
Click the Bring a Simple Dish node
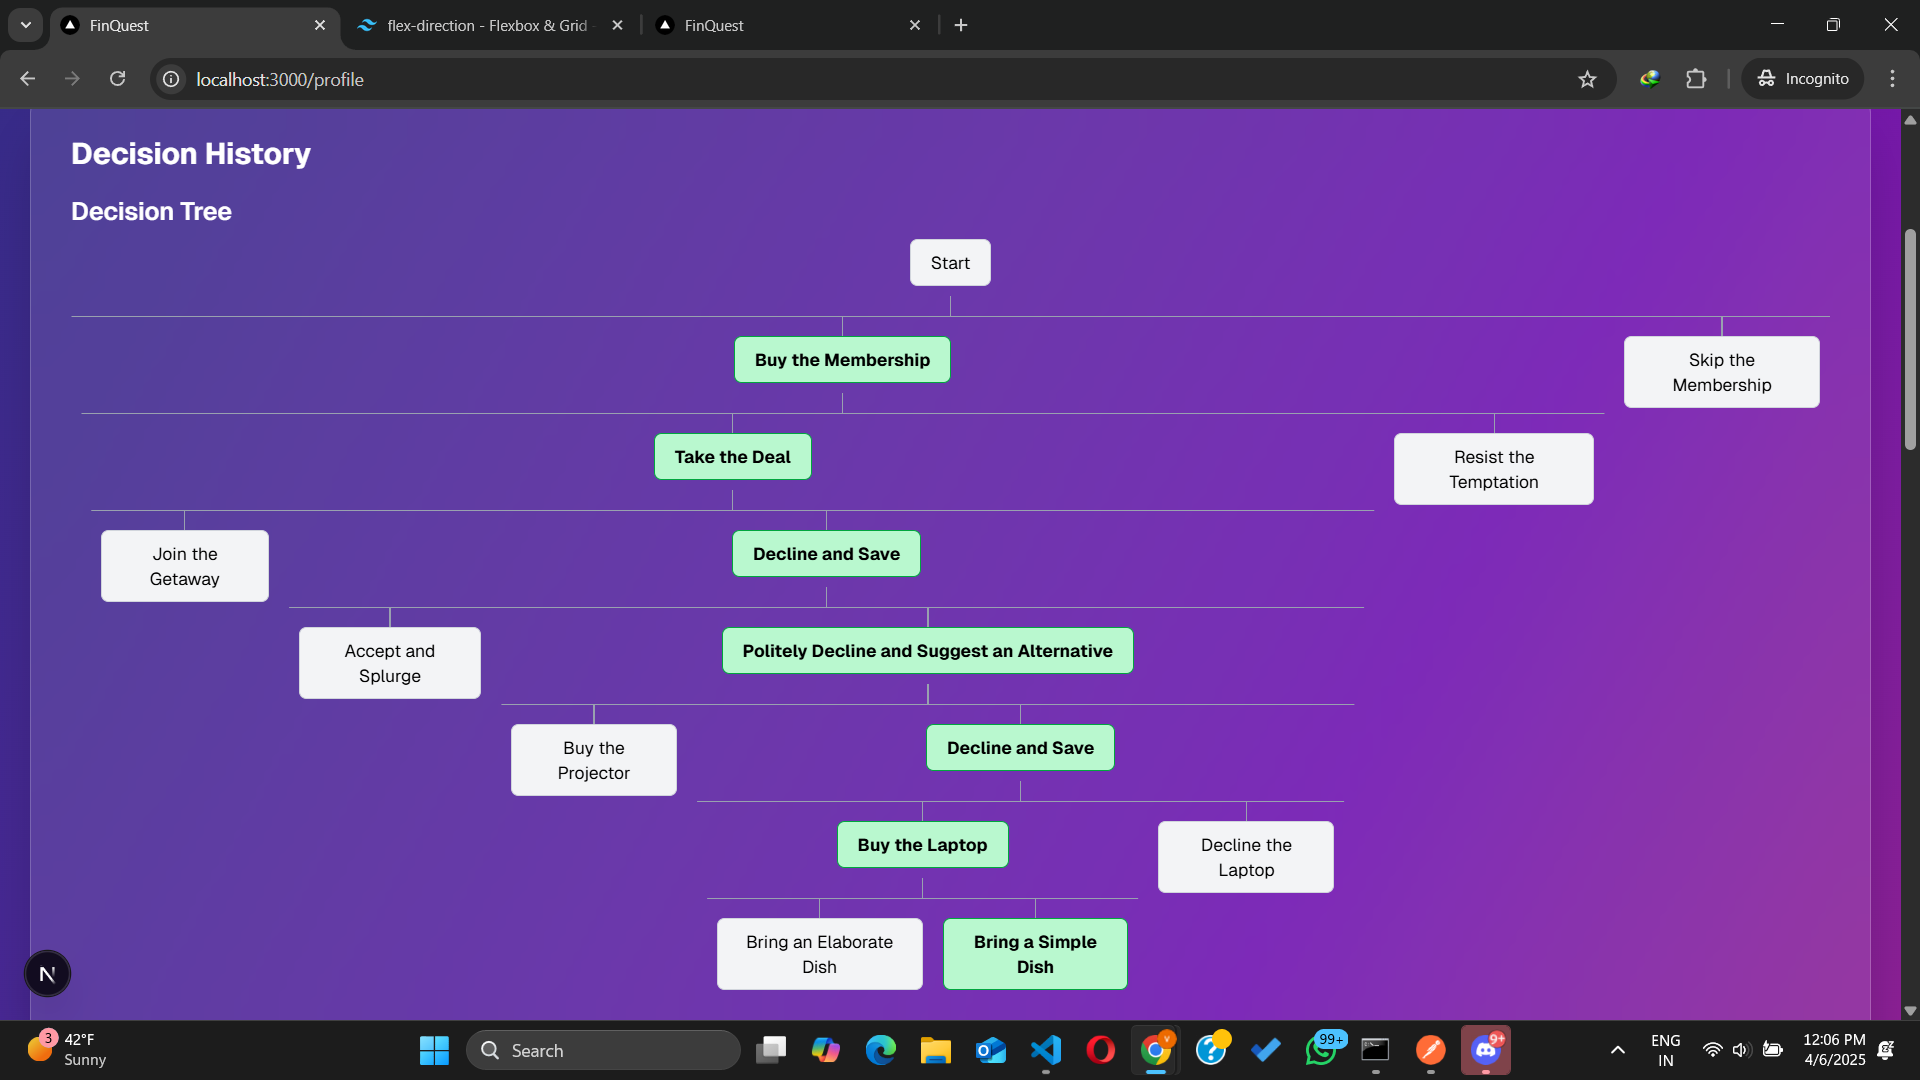click(1035, 954)
